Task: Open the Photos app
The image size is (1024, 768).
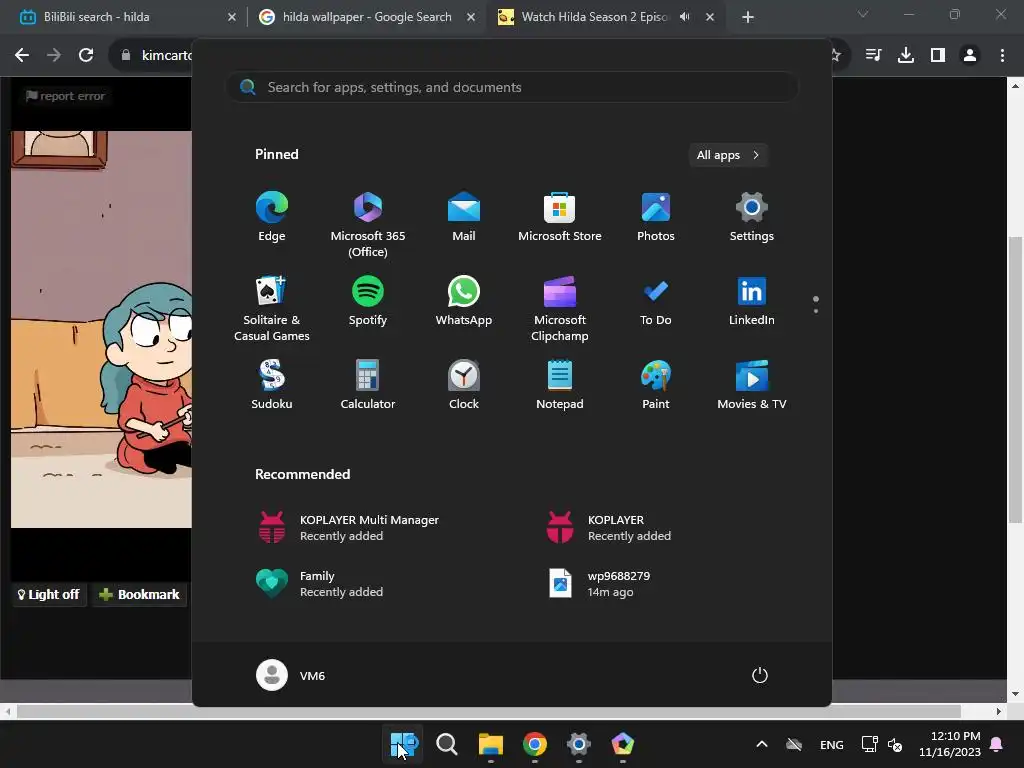Action: tap(656, 217)
